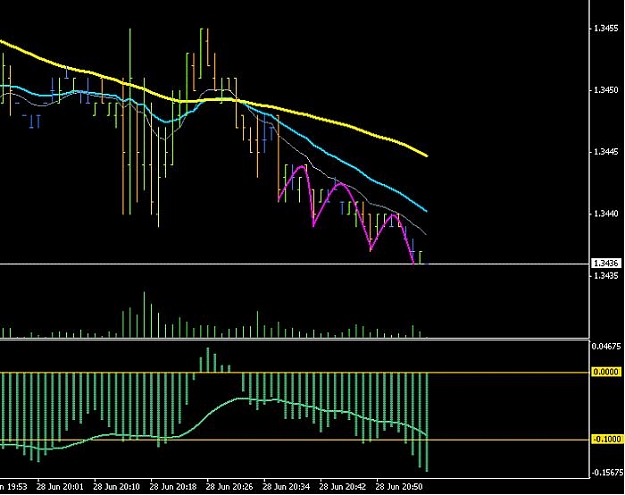Click the 0.04675 indicator scale value
The width and height of the screenshot is (625, 495).
[607, 346]
